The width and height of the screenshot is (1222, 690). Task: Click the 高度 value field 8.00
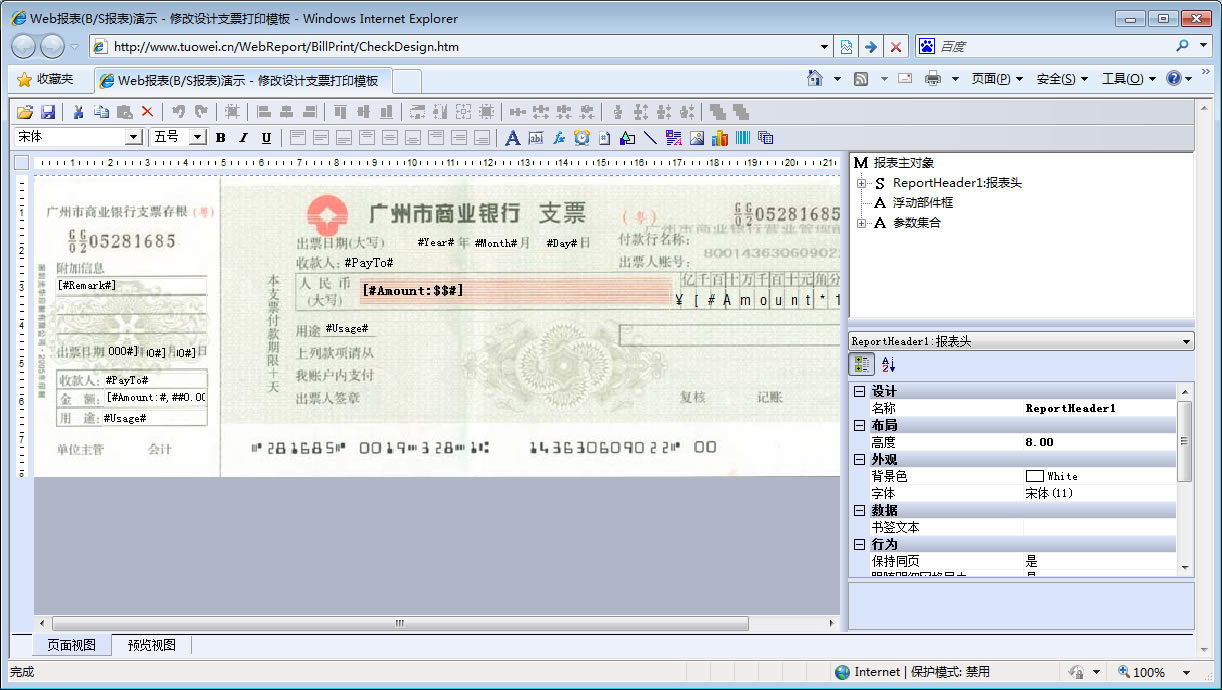(x=1040, y=442)
